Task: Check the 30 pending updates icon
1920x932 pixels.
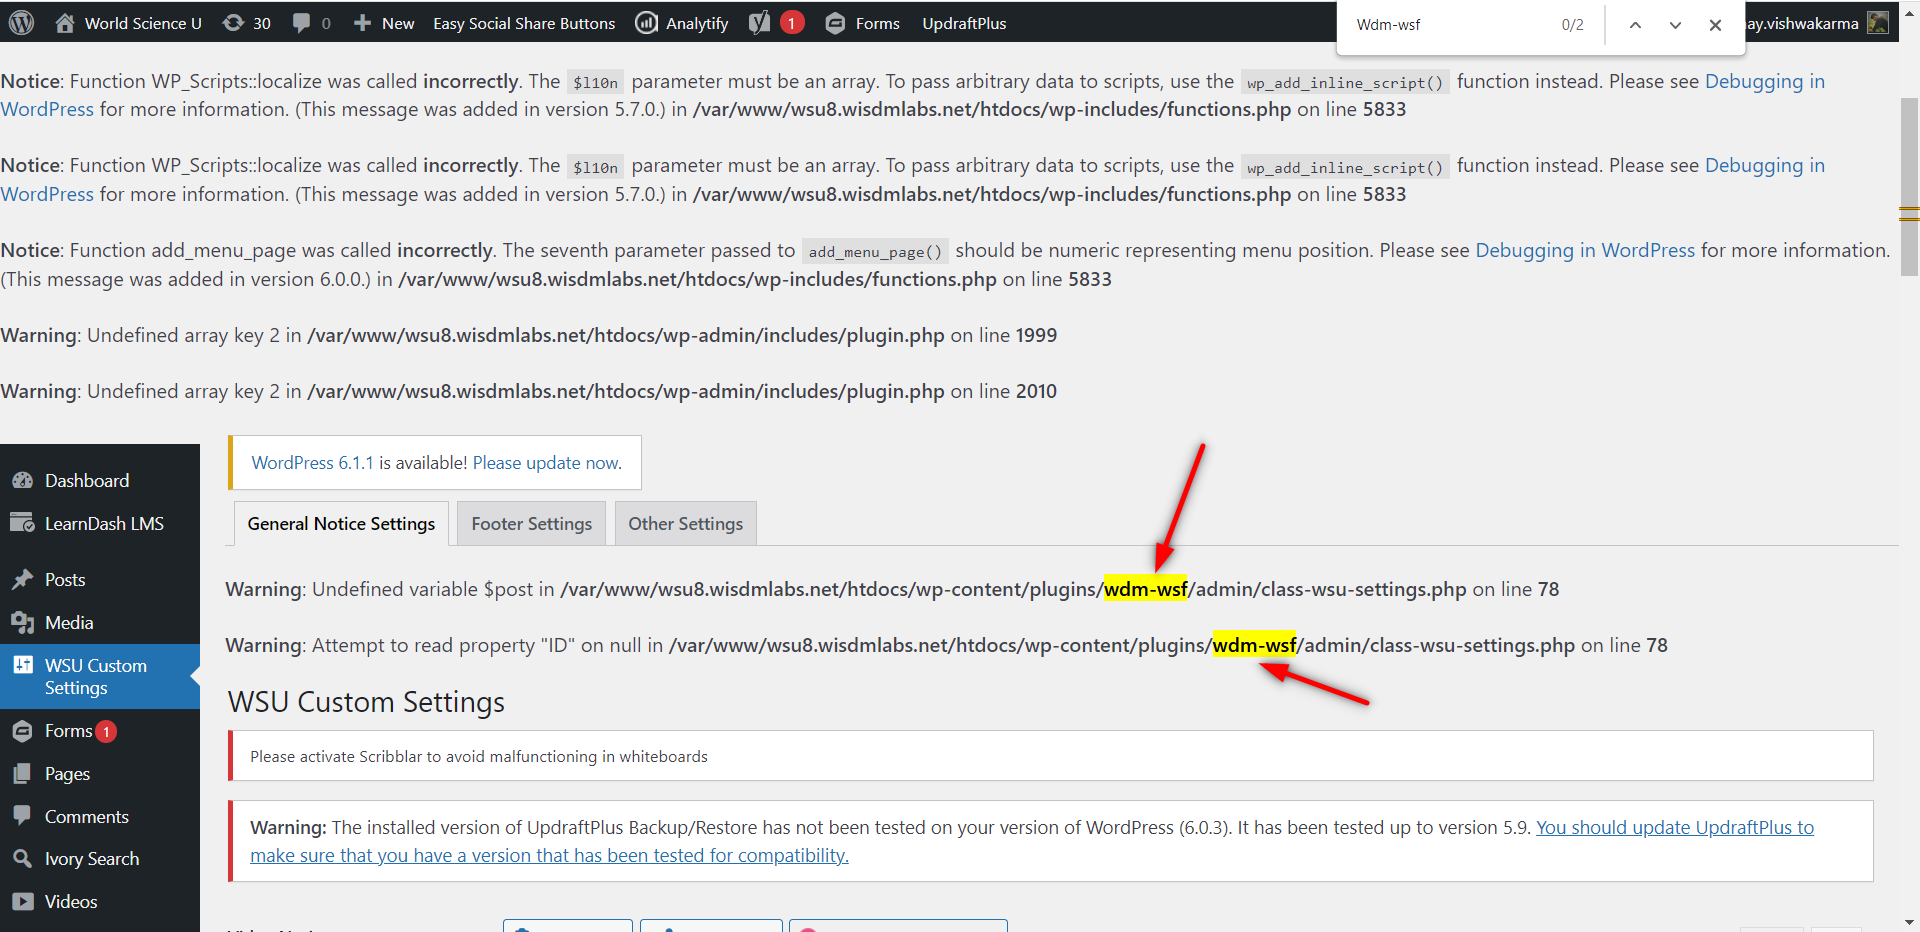Action: 233,22
